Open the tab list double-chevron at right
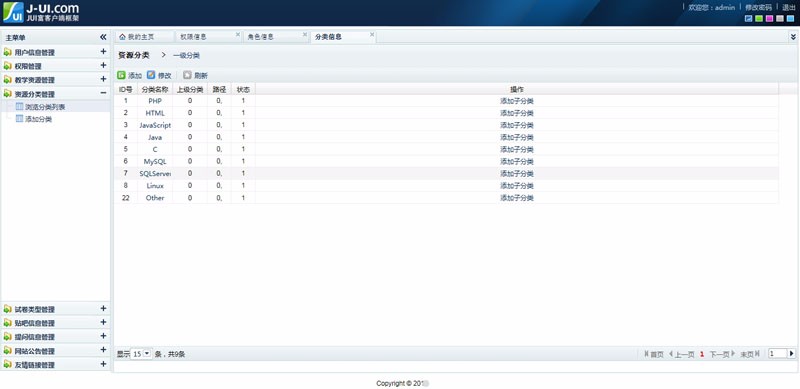Image resolution: width=800 pixels, height=389 pixels. pyautogui.click(x=793, y=37)
